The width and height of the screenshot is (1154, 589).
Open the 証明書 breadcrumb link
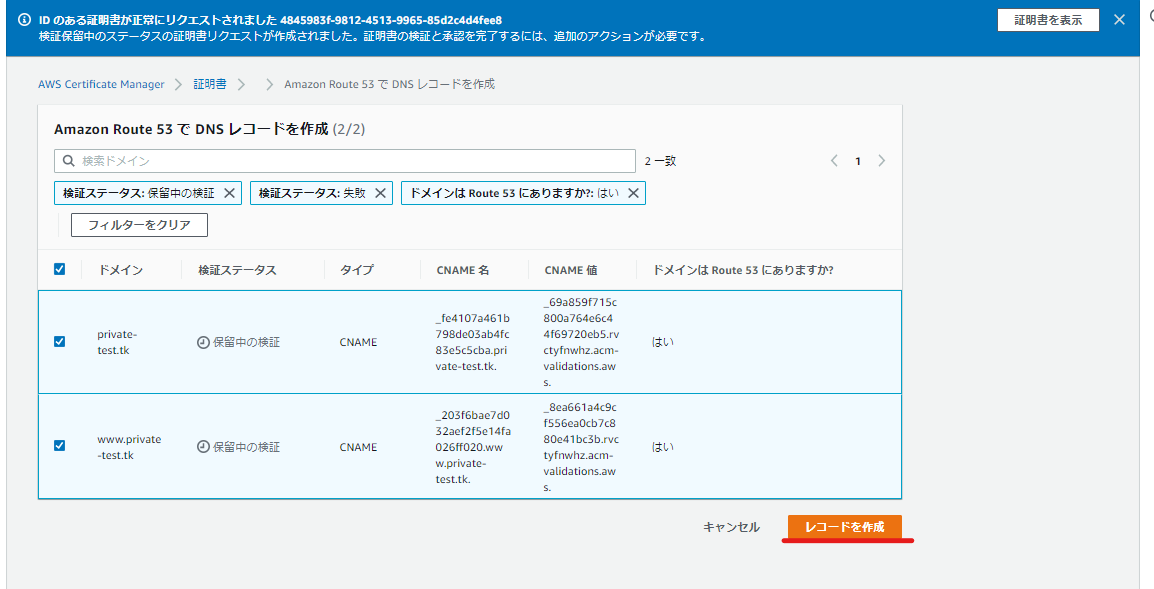(x=210, y=84)
